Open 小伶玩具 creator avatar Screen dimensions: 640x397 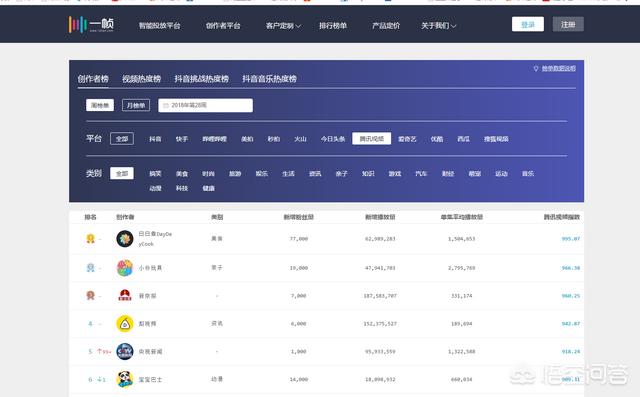tap(125, 268)
